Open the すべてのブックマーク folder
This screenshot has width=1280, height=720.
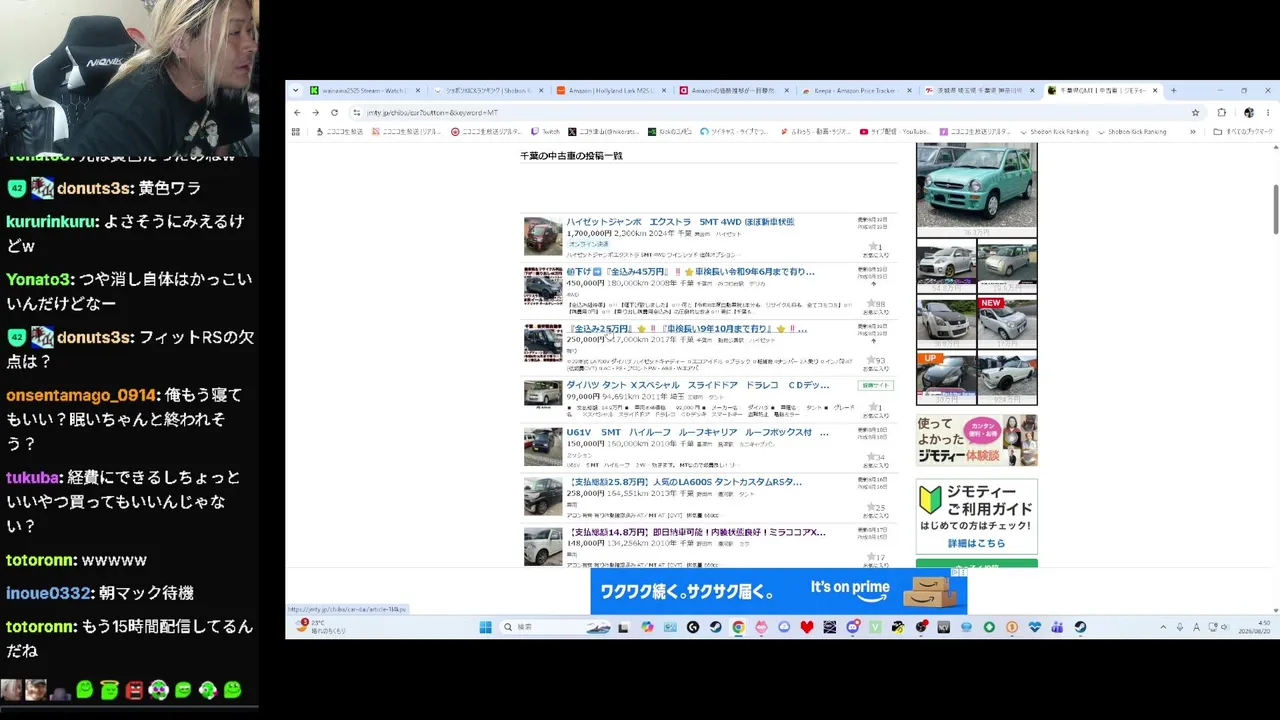pyautogui.click(x=1243, y=131)
